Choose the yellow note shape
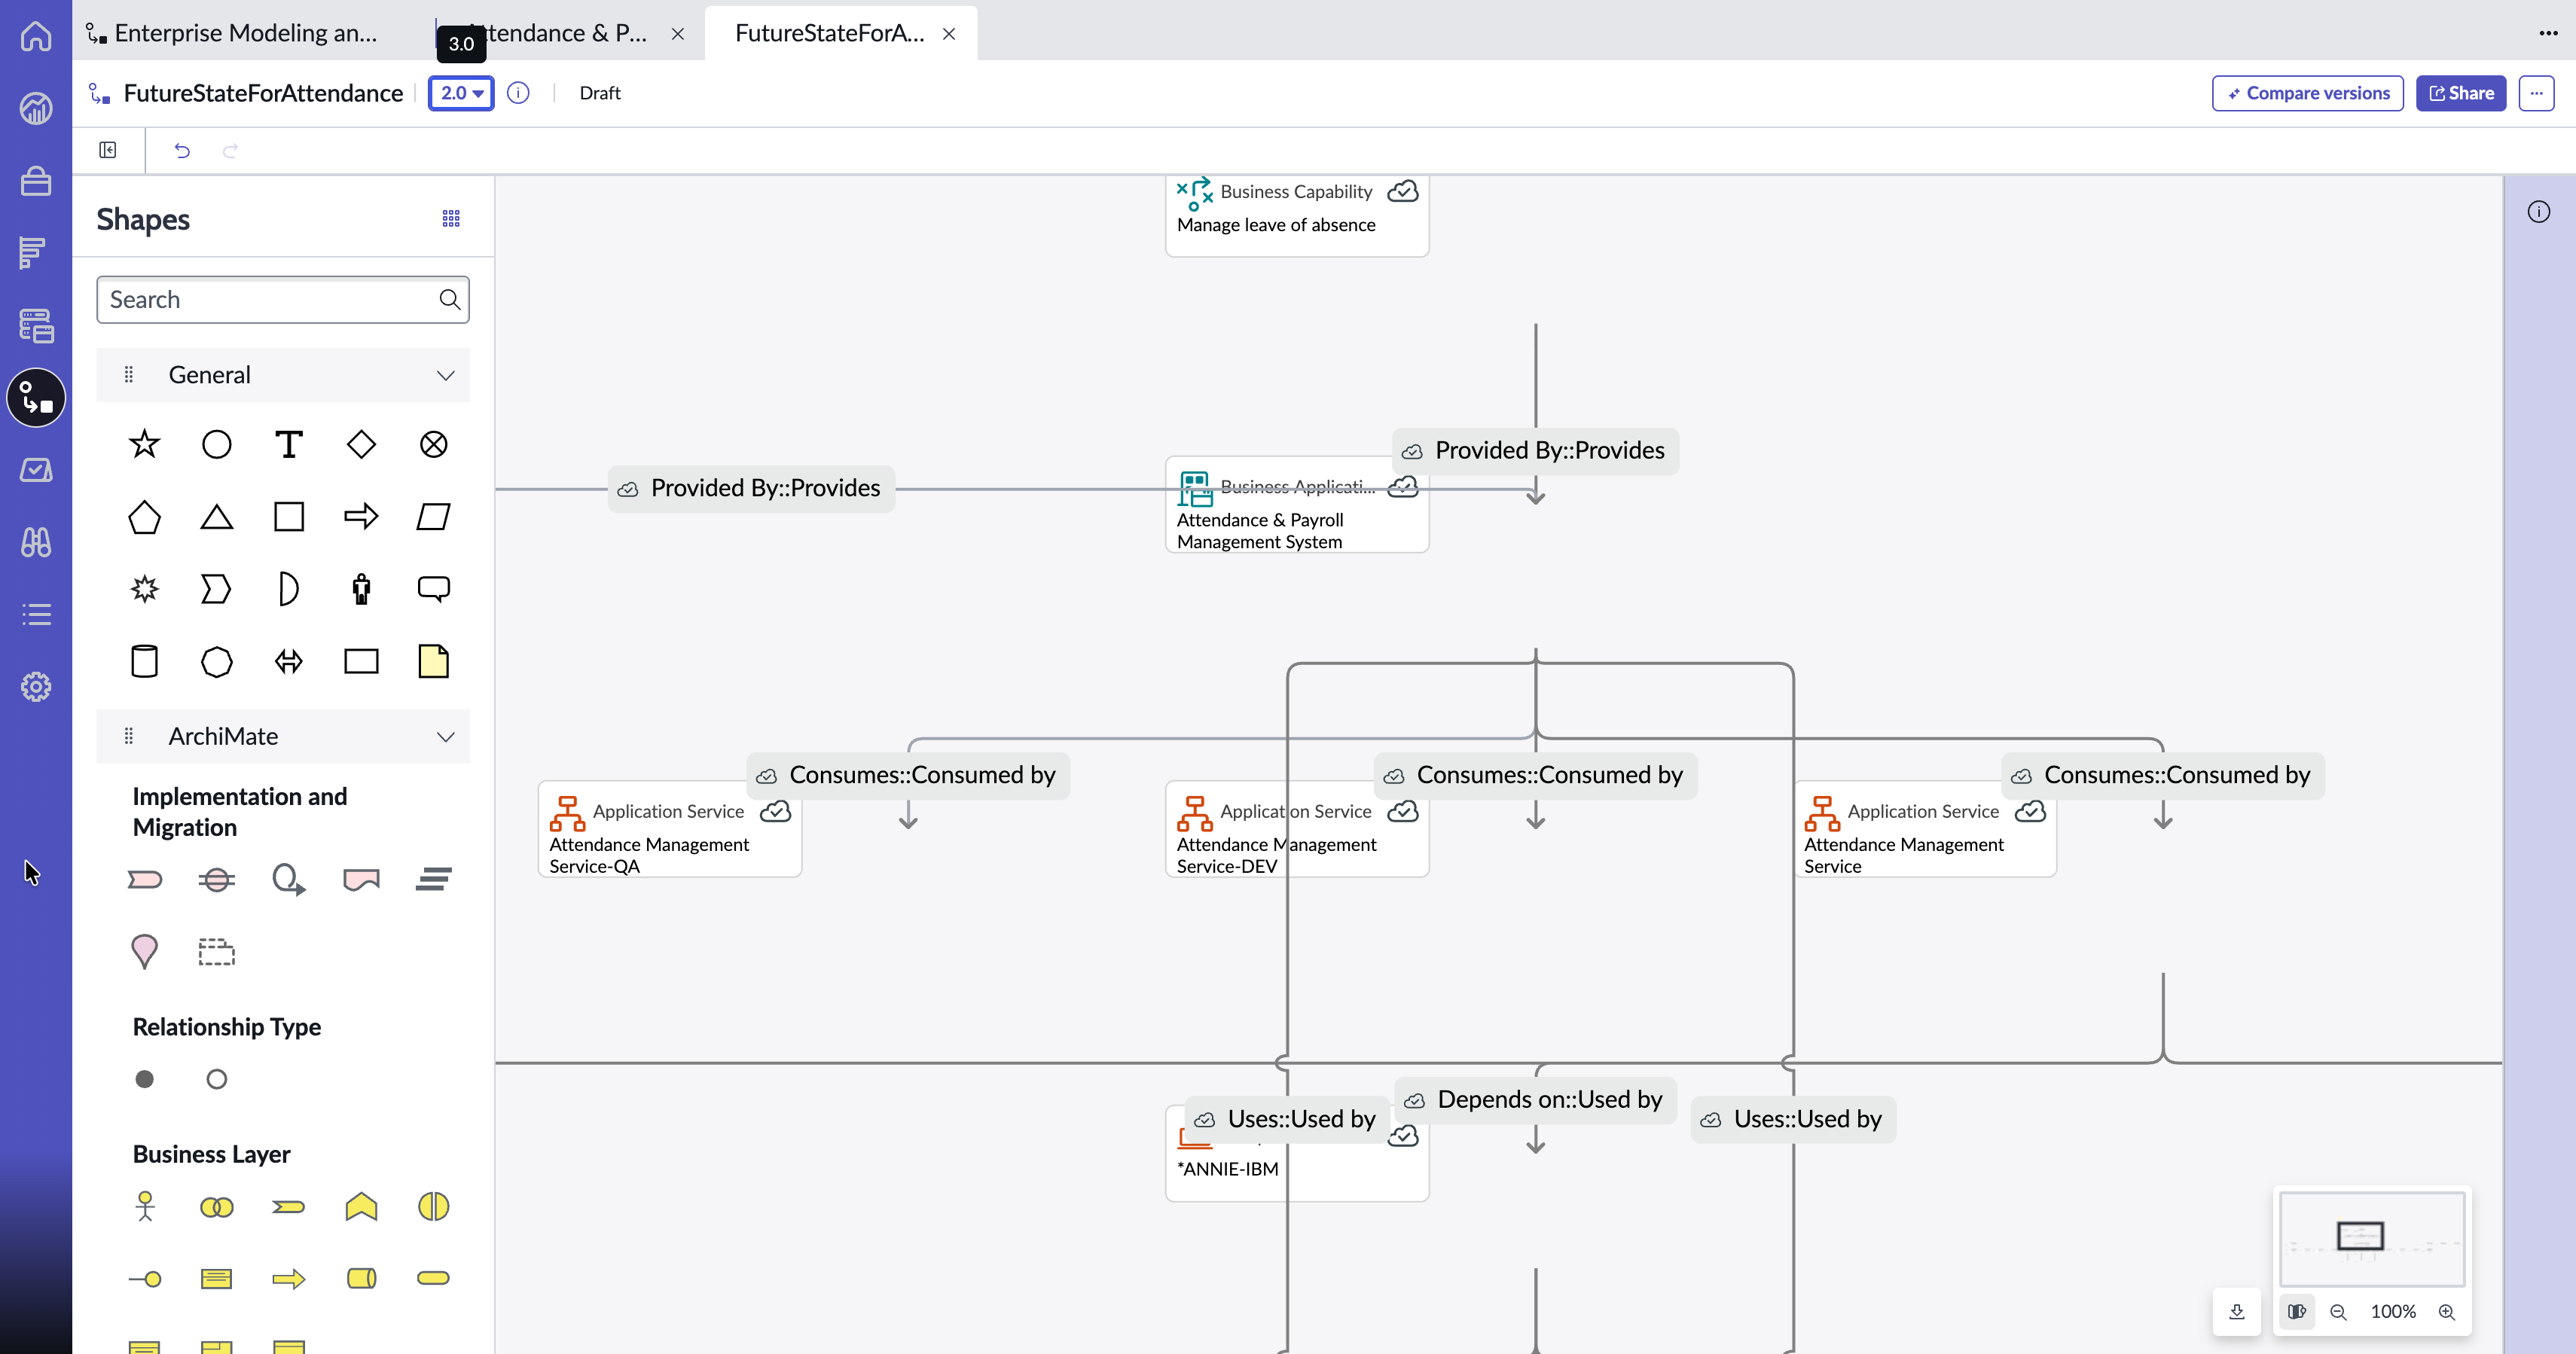 [x=433, y=661]
